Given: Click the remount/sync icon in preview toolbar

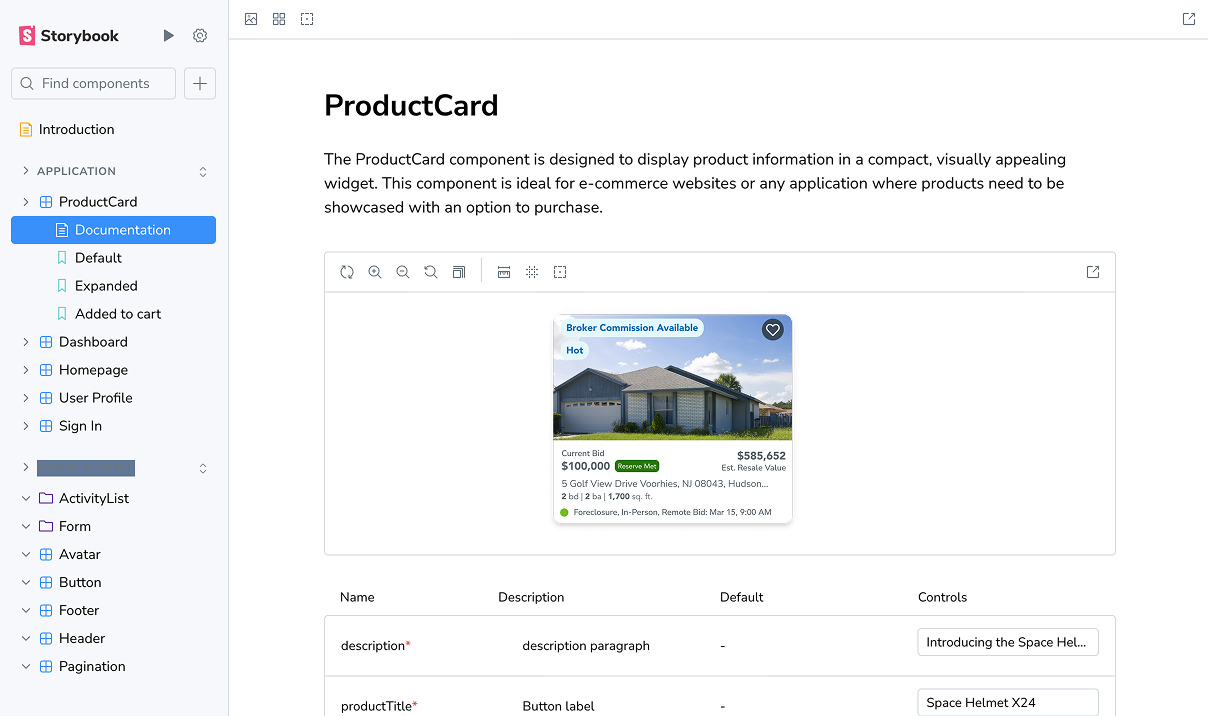Looking at the screenshot, I should [x=347, y=272].
